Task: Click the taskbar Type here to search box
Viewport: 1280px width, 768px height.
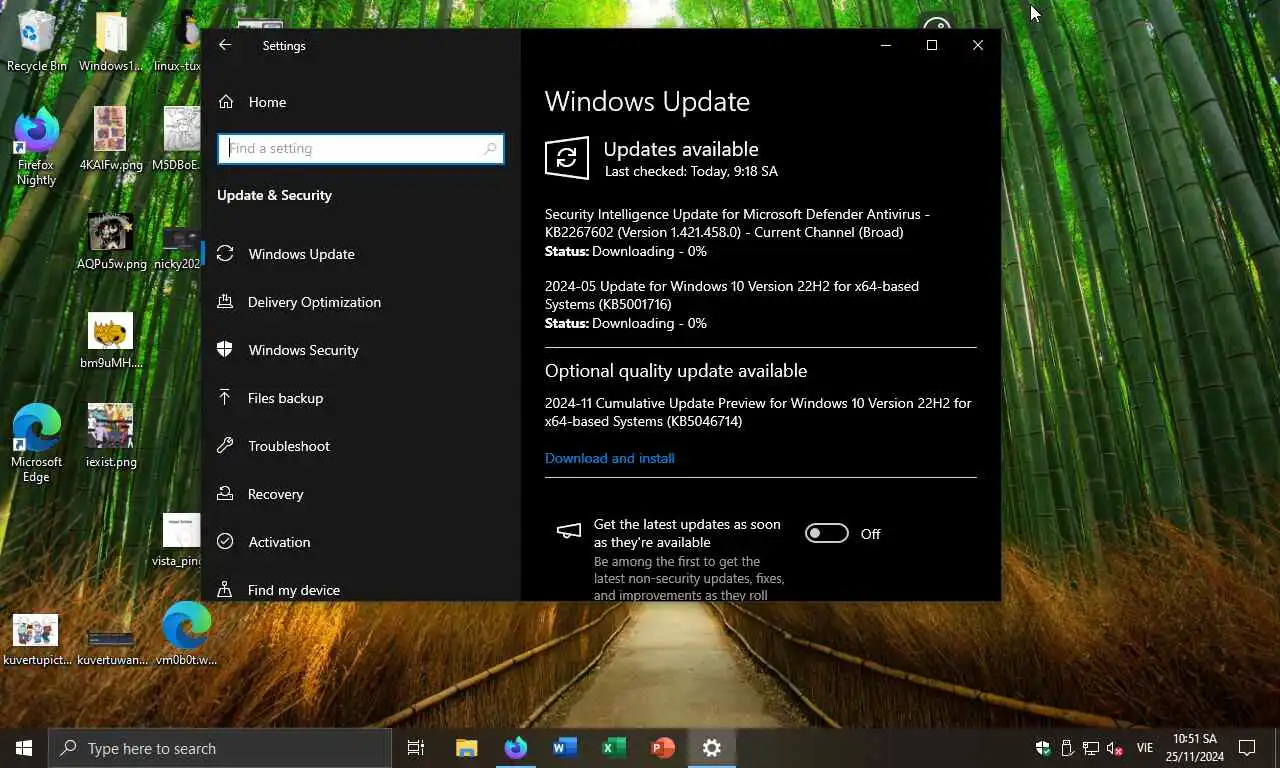Action: coord(220,748)
